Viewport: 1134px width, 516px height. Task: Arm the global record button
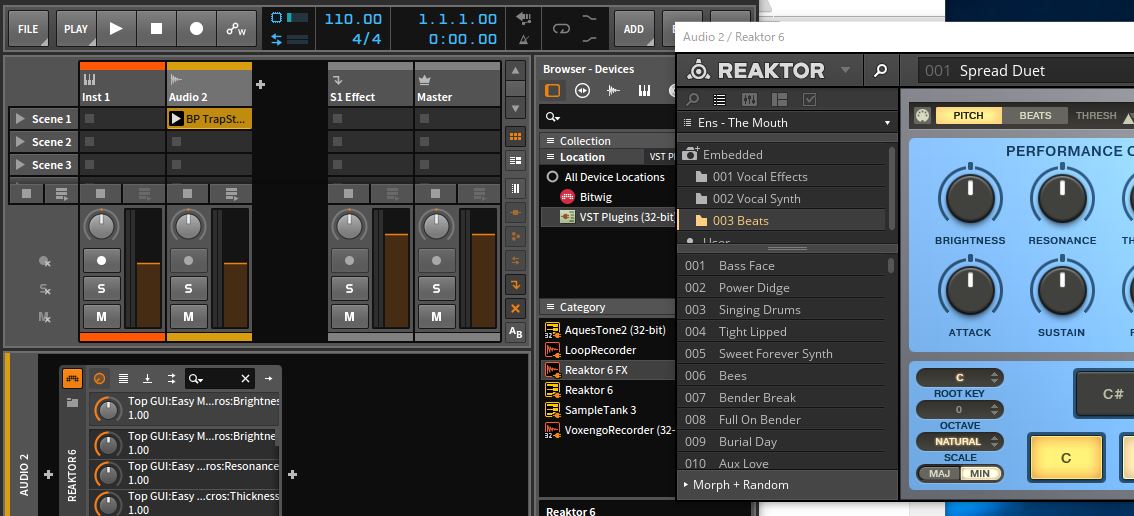point(196,29)
